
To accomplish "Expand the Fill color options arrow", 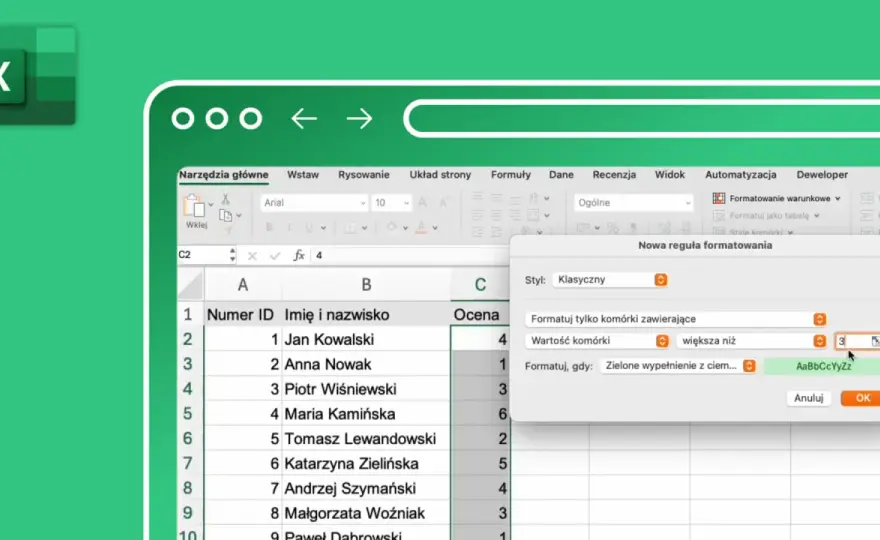I will (x=405, y=228).
